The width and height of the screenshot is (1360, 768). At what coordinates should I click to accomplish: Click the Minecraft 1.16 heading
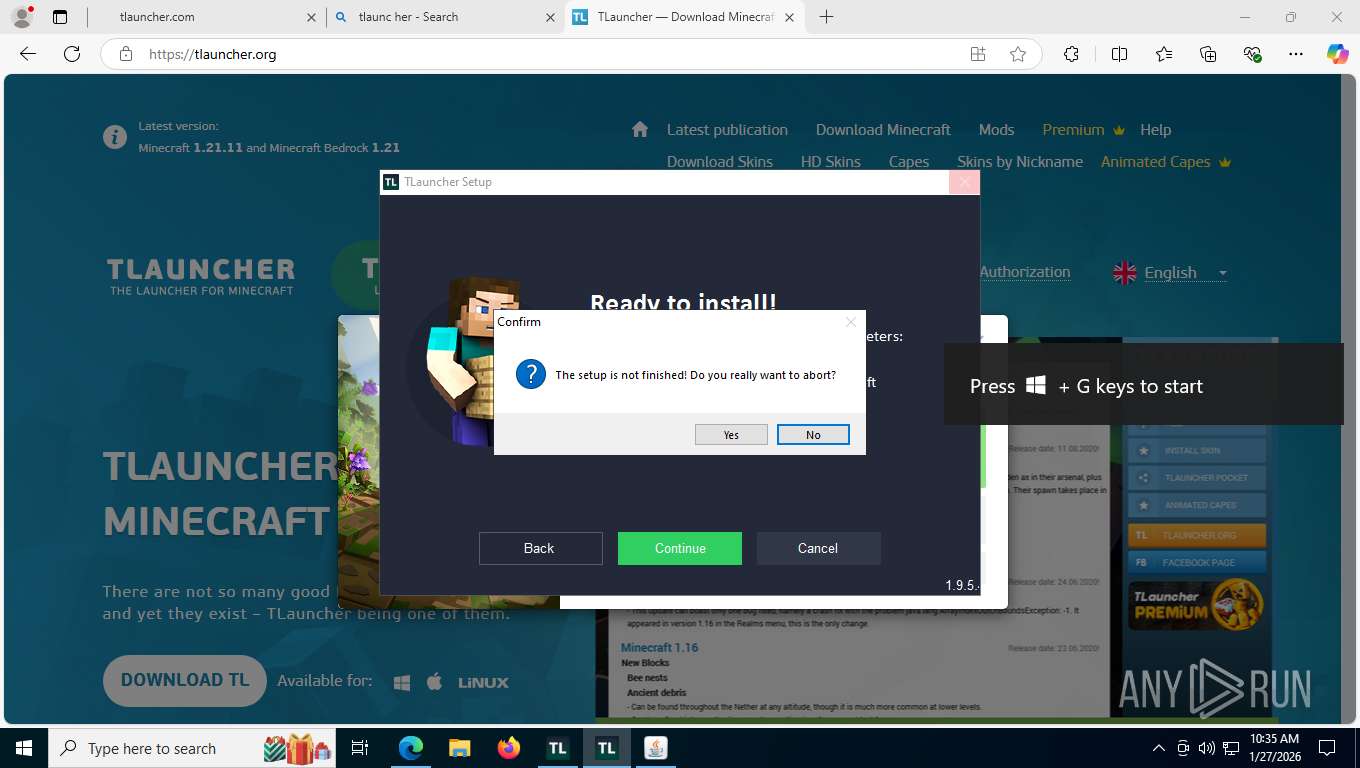click(x=659, y=648)
